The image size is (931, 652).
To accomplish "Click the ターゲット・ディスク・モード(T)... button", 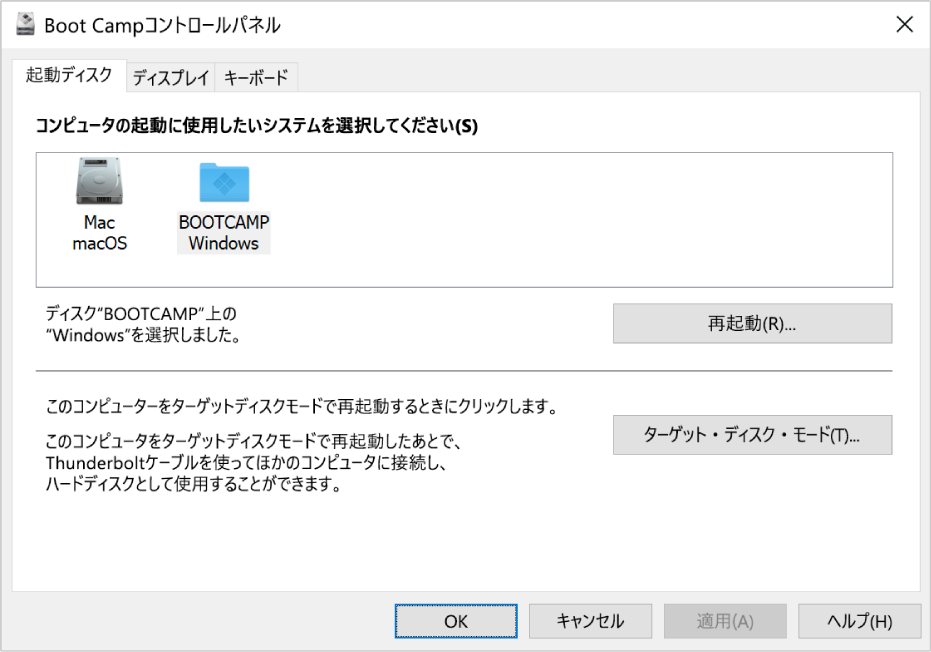I will click(x=752, y=435).
